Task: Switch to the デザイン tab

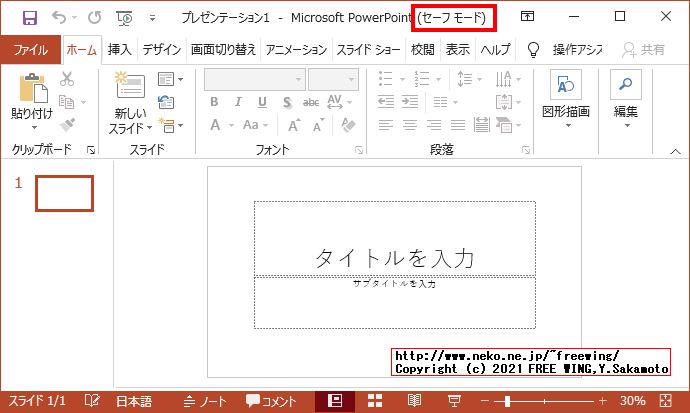Action: tap(162, 50)
